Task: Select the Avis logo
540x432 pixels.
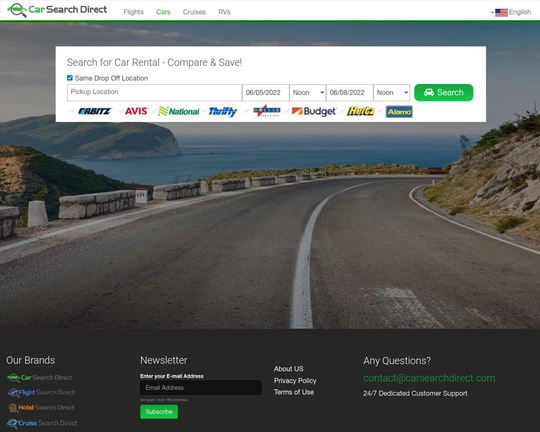Action: [136, 111]
